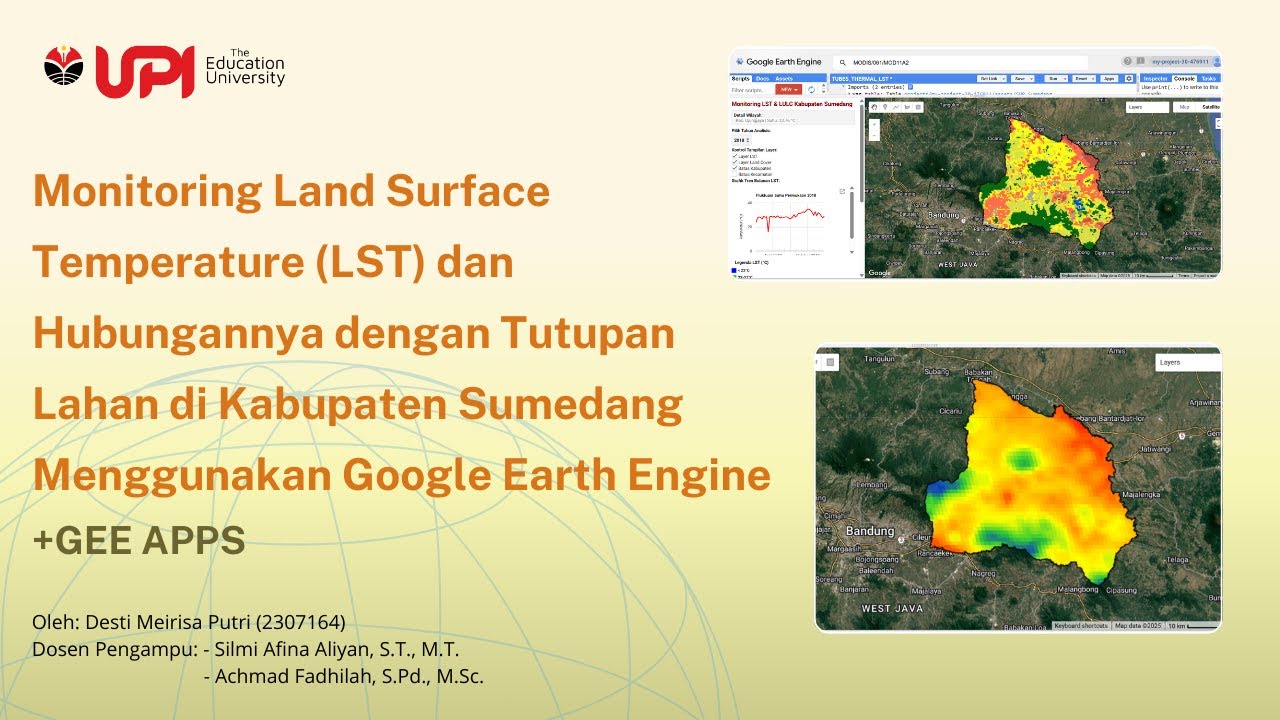This screenshot has height=720, width=1280.
Task: Zoom out with the map minus button
Action: [x=874, y=135]
